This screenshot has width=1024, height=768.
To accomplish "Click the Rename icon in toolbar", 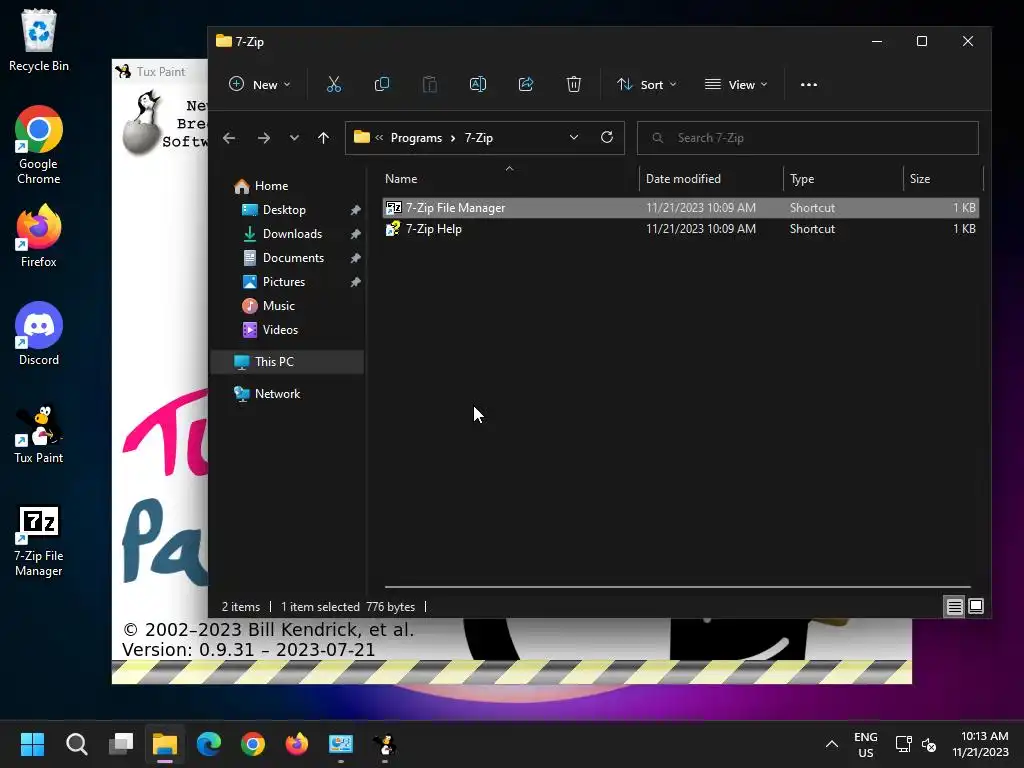I will (477, 84).
